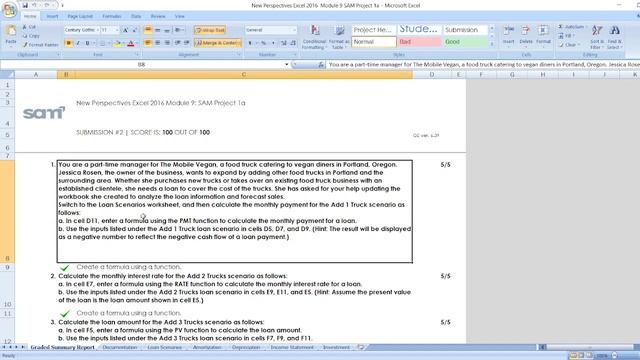Open the round Office button menu

click(9, 10)
